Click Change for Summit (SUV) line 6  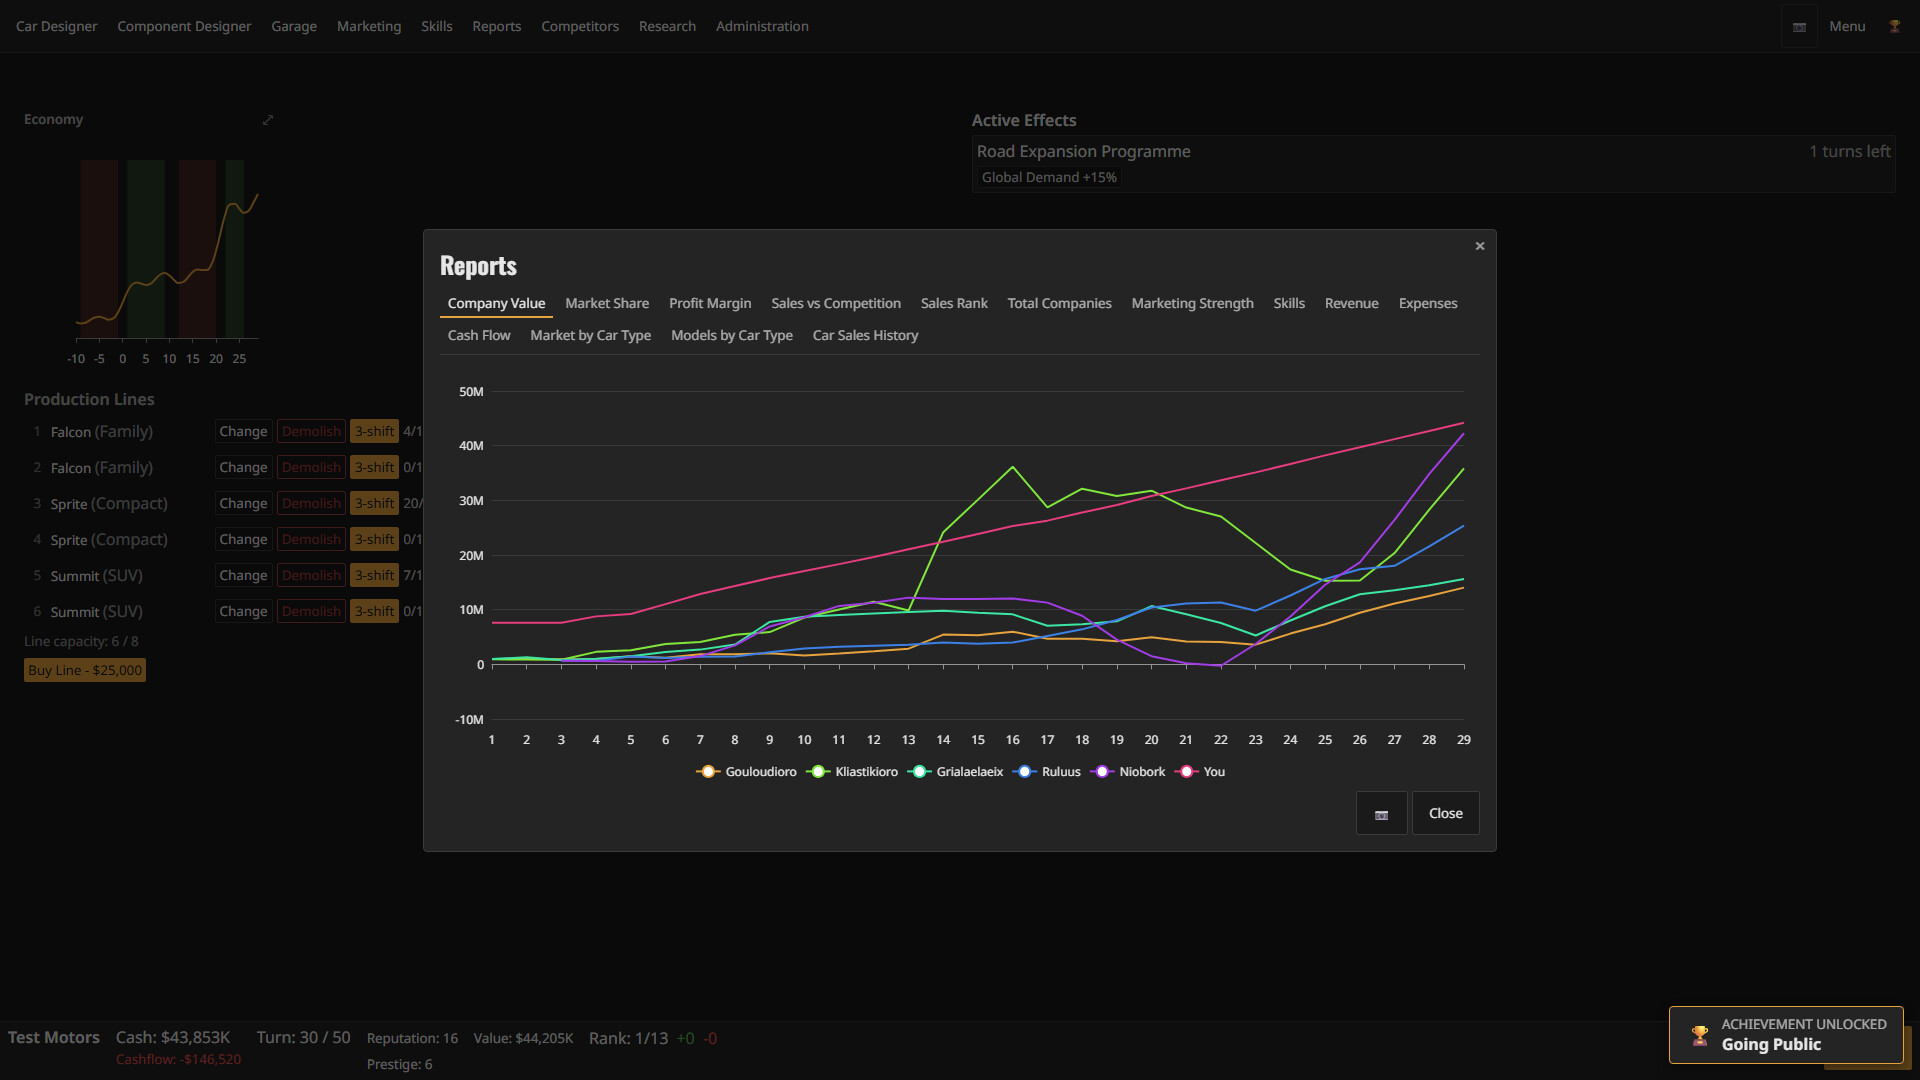(x=243, y=611)
